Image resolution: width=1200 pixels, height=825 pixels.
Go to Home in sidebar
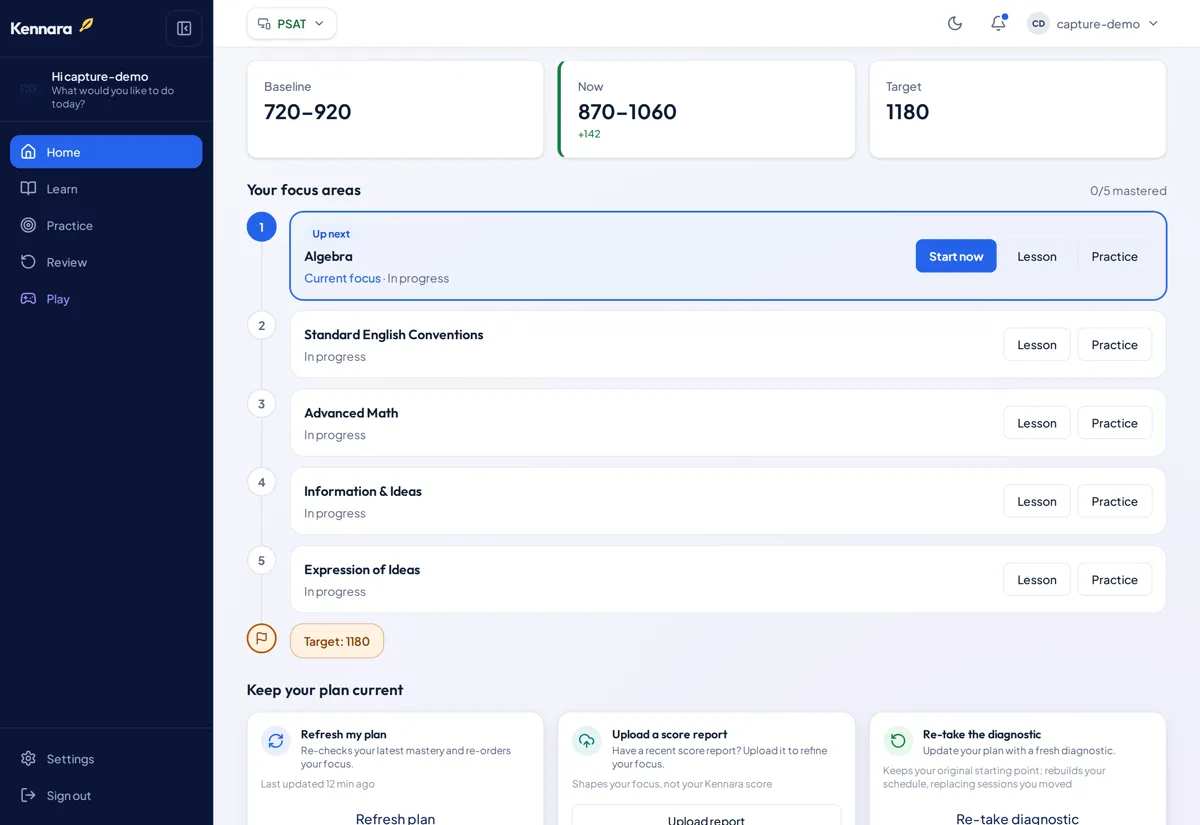(106, 152)
